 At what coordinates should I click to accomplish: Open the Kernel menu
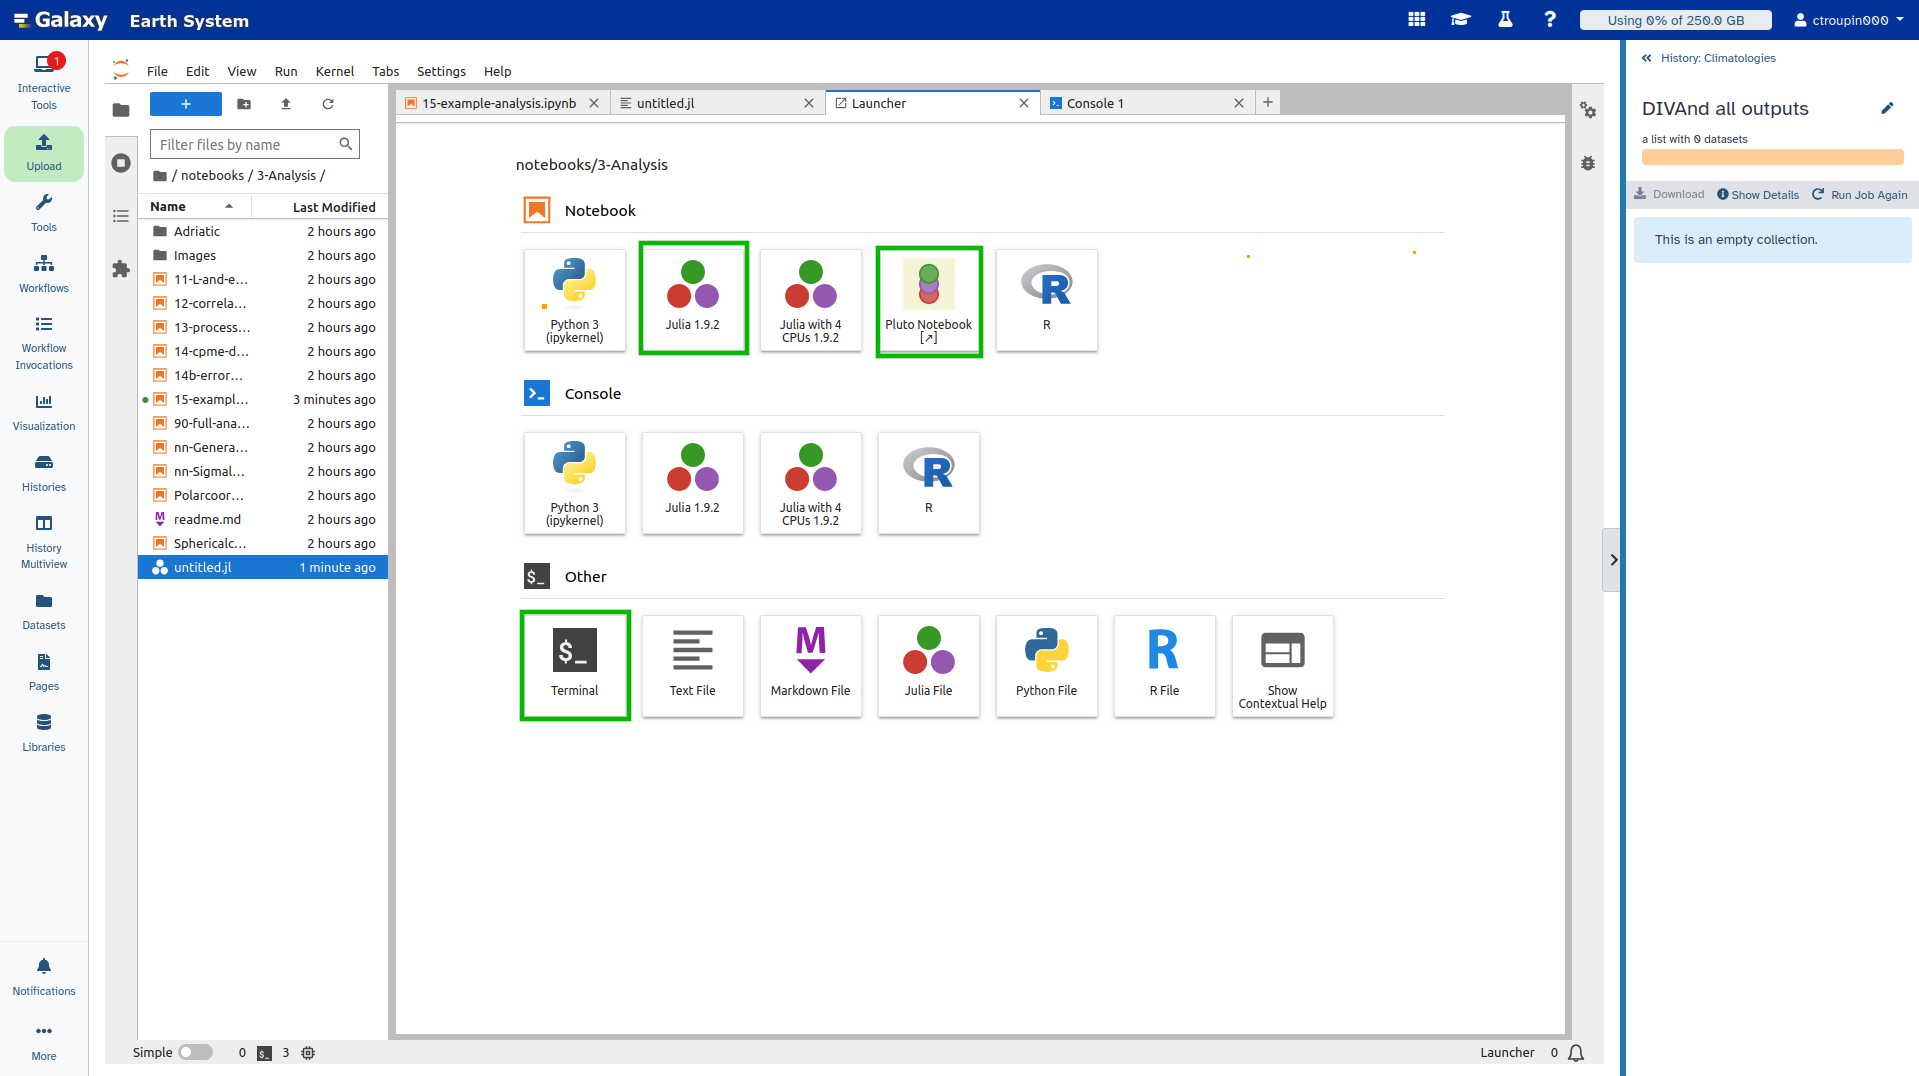[x=334, y=71]
